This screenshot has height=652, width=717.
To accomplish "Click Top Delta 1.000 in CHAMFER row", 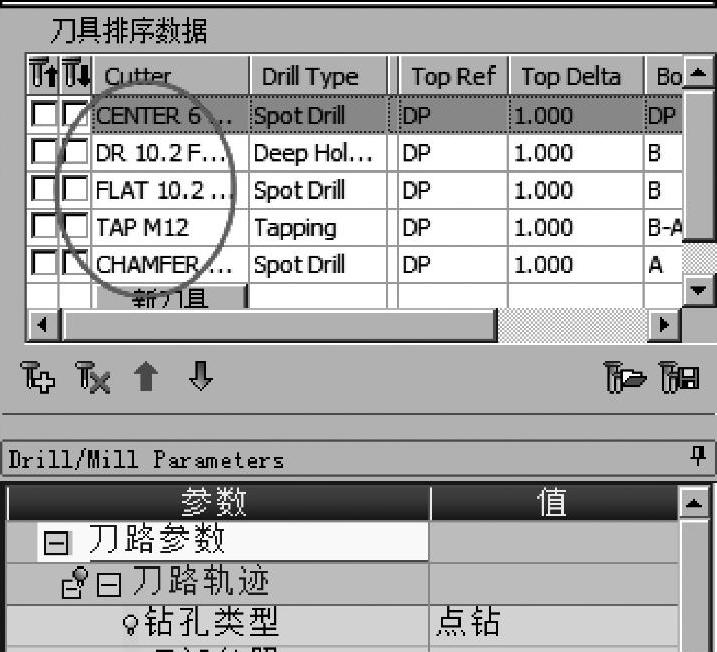I will [x=576, y=265].
